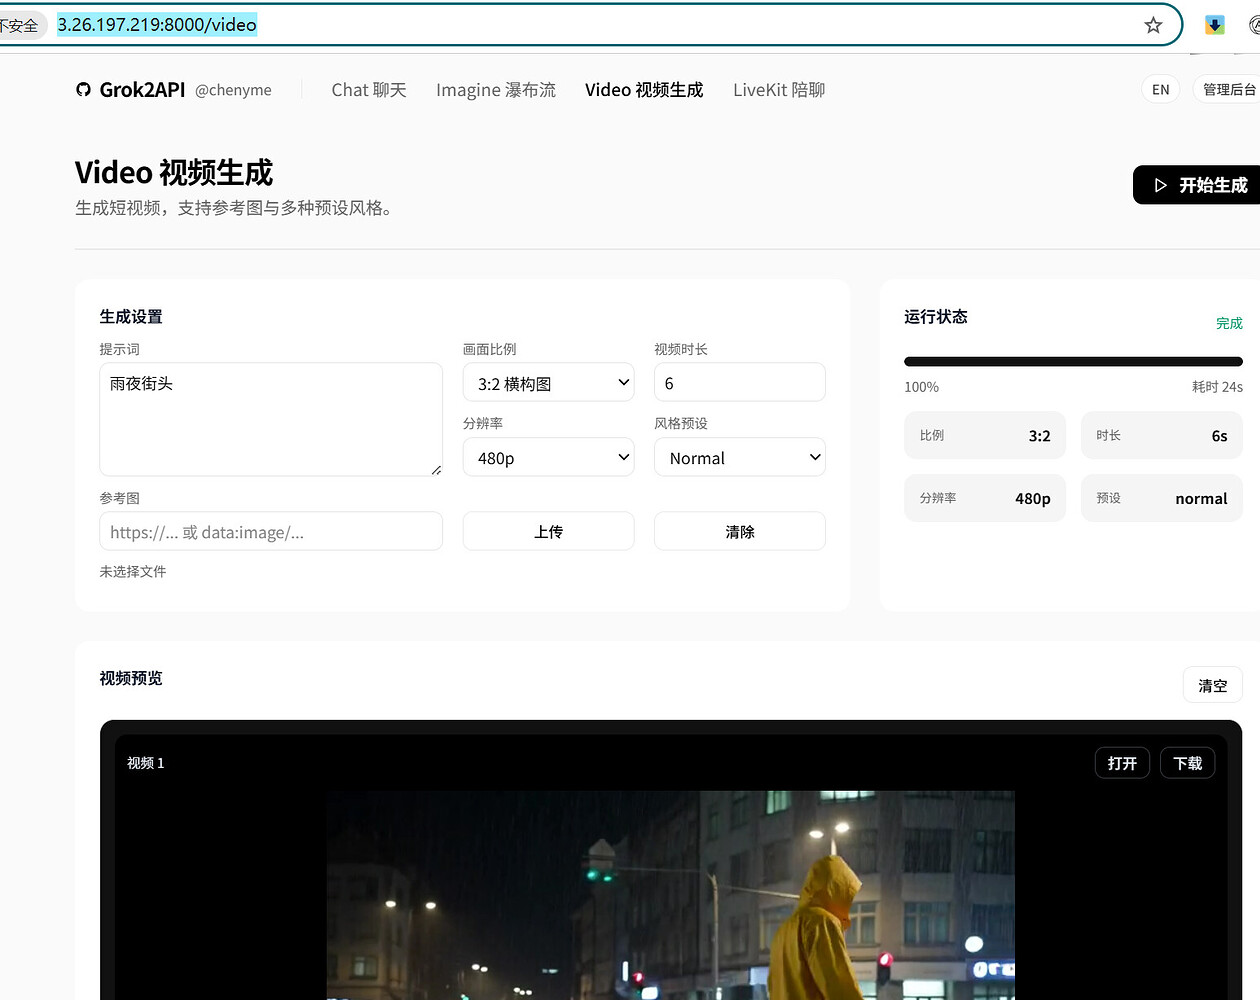
Task: Click the 未选择文件 label
Action: 133,571
